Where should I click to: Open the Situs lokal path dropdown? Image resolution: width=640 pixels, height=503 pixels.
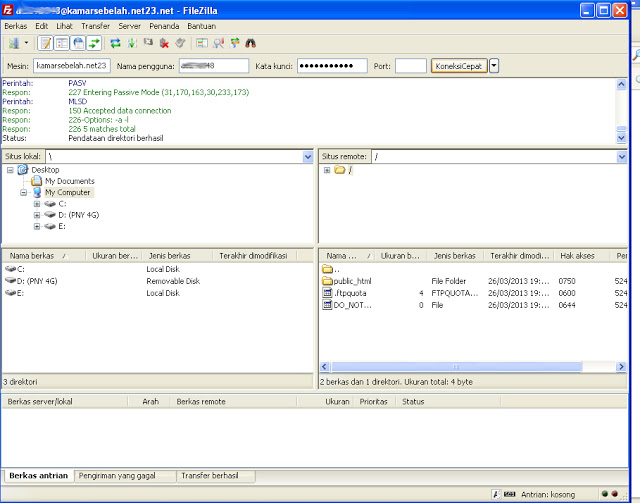coord(308,157)
